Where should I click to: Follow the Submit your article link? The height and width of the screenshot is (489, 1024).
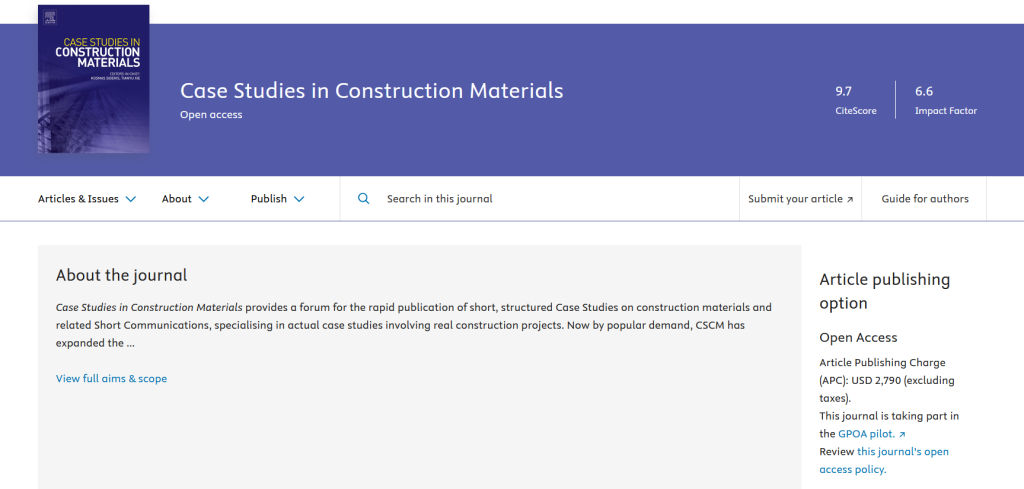point(795,199)
